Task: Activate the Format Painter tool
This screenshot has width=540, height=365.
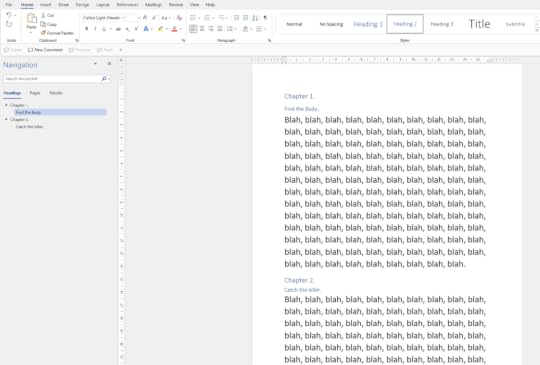Action: pos(57,33)
